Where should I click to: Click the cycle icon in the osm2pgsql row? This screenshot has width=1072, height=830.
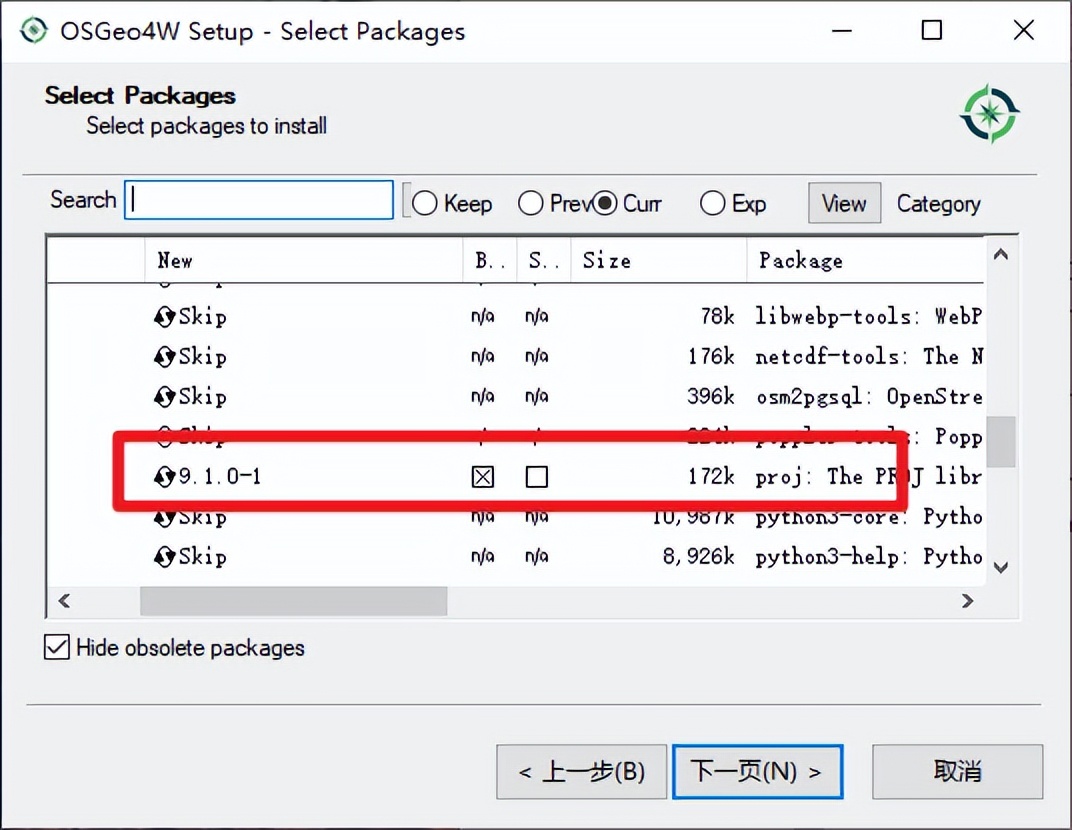pyautogui.click(x=165, y=397)
